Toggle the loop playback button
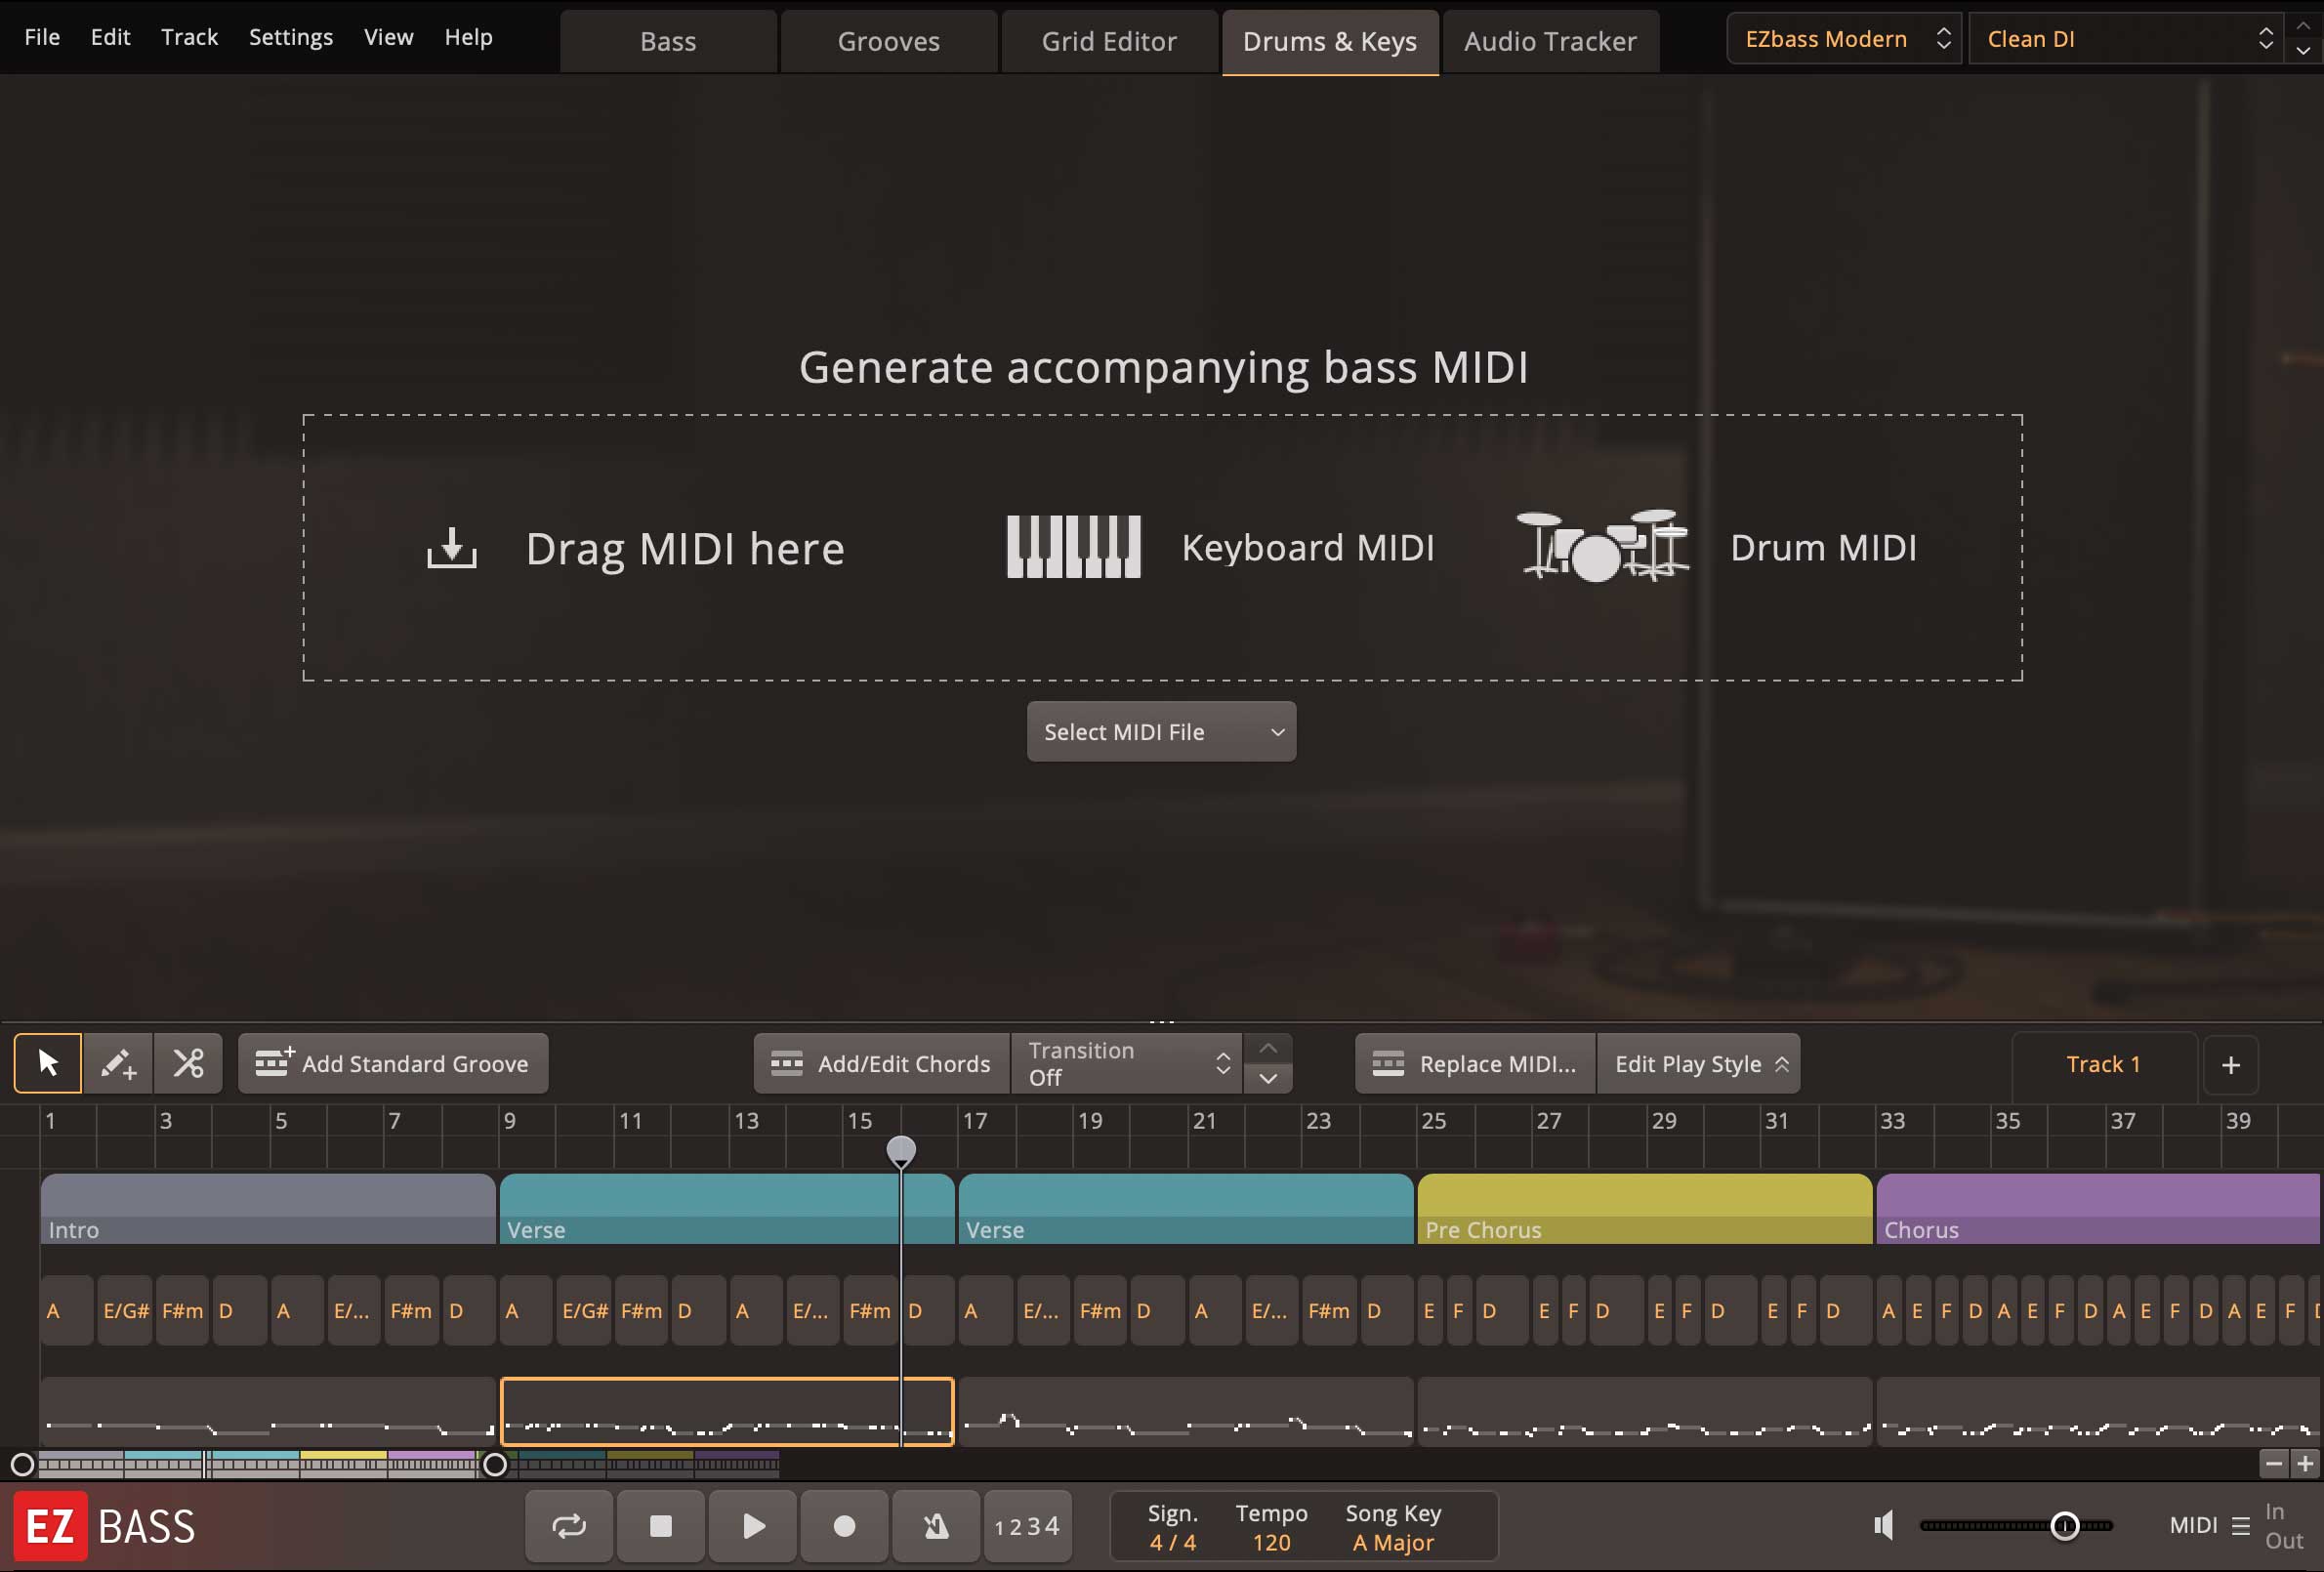 coord(569,1526)
